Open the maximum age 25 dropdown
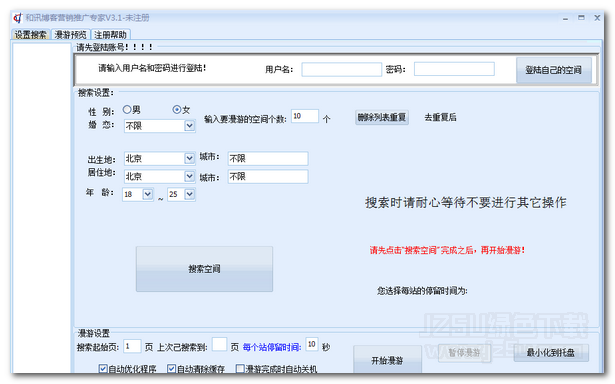 coord(189,194)
